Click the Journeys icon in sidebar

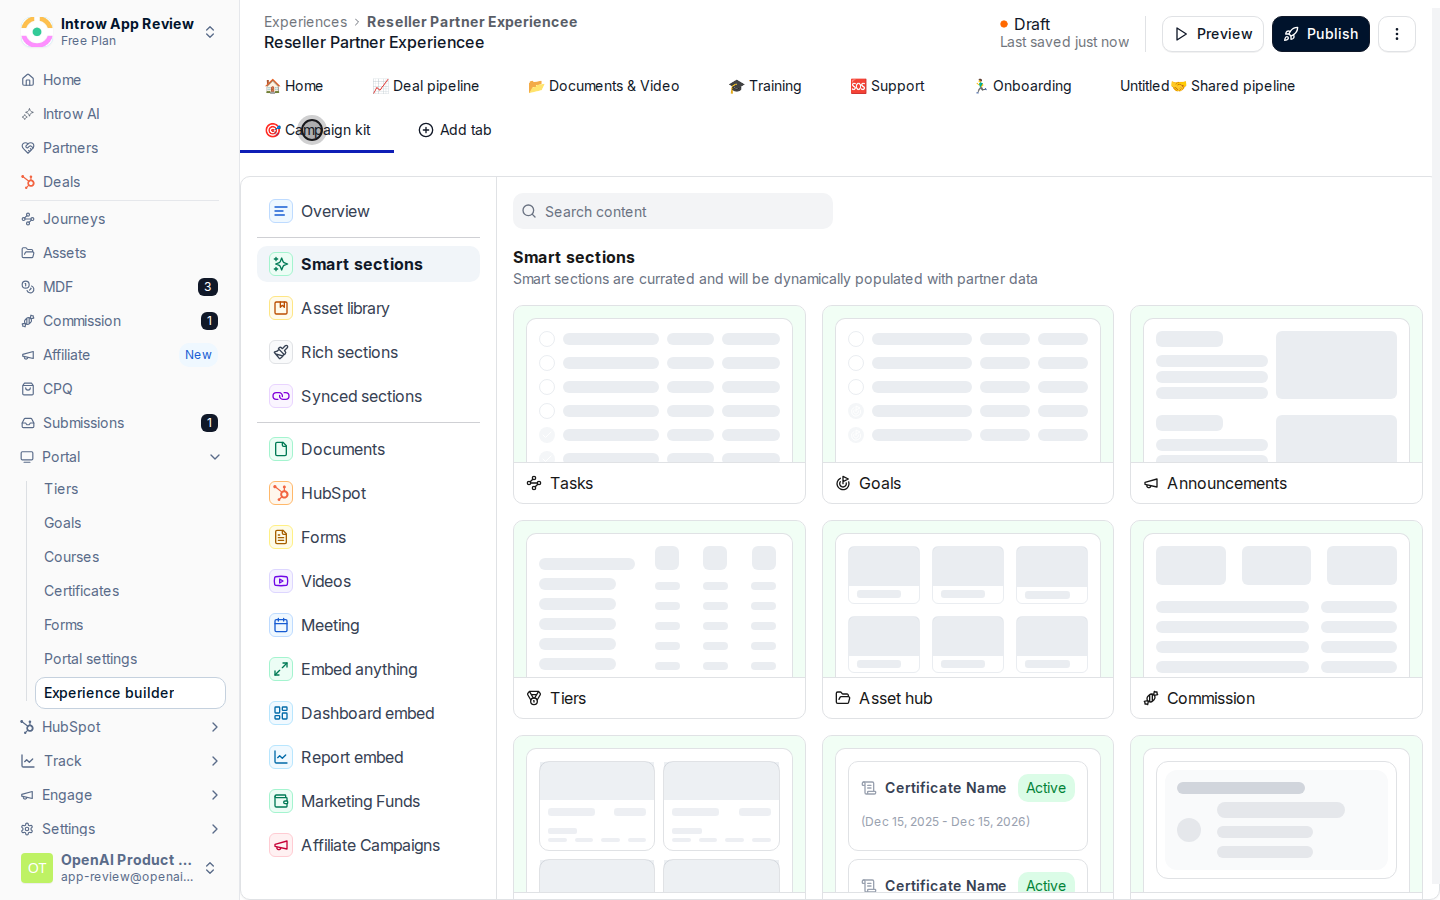[x=28, y=219]
